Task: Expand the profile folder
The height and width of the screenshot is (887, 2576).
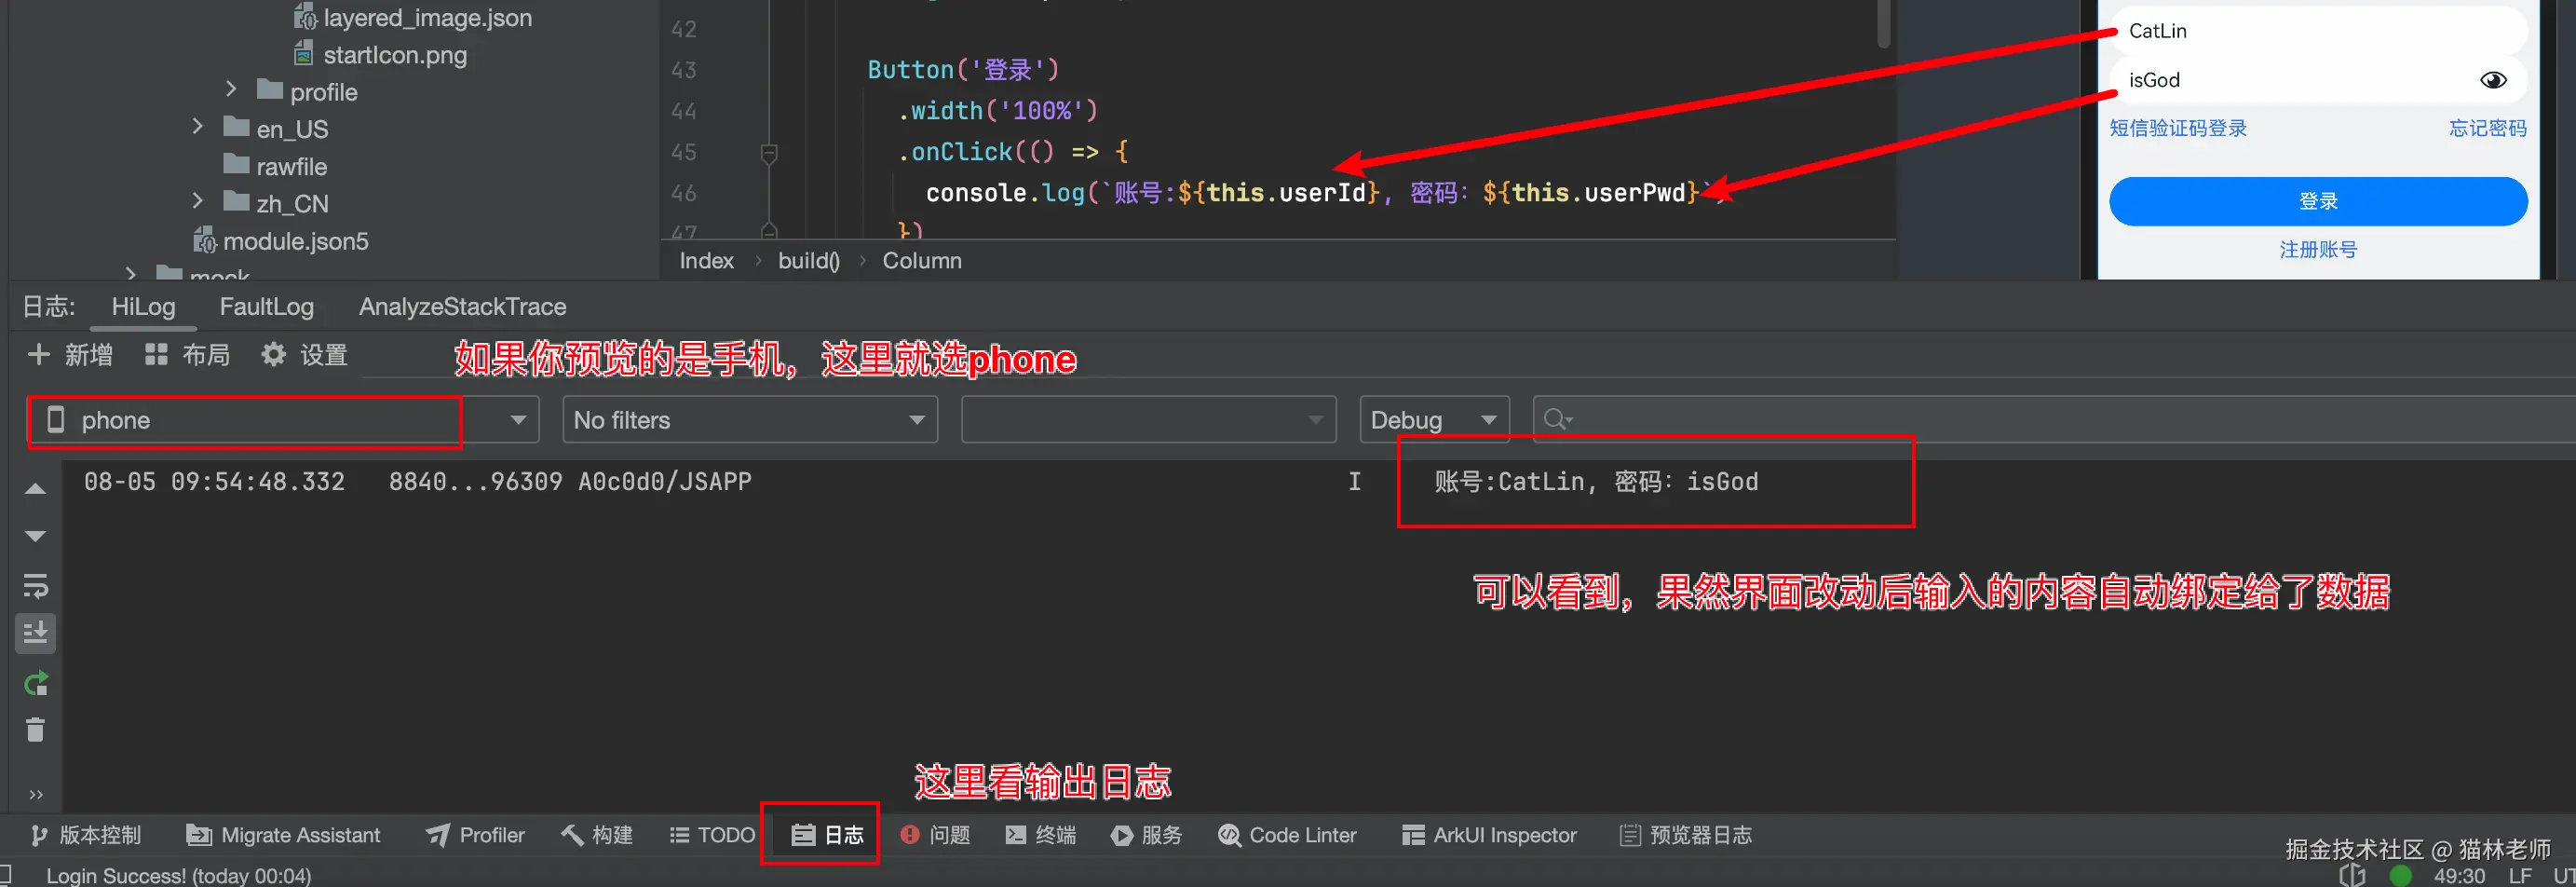Action: tap(231, 90)
